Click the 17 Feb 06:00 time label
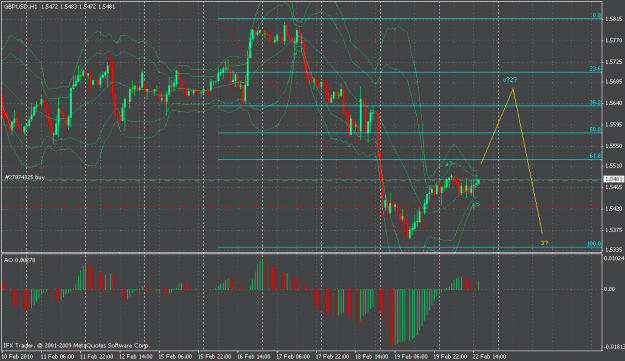625x361 pixels. [293, 356]
